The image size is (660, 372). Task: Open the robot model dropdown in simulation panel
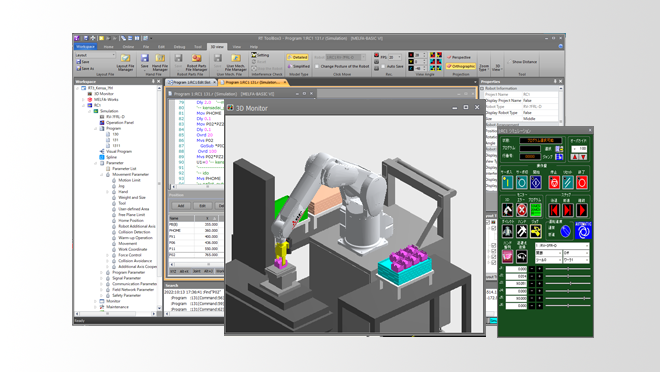click(x=562, y=245)
